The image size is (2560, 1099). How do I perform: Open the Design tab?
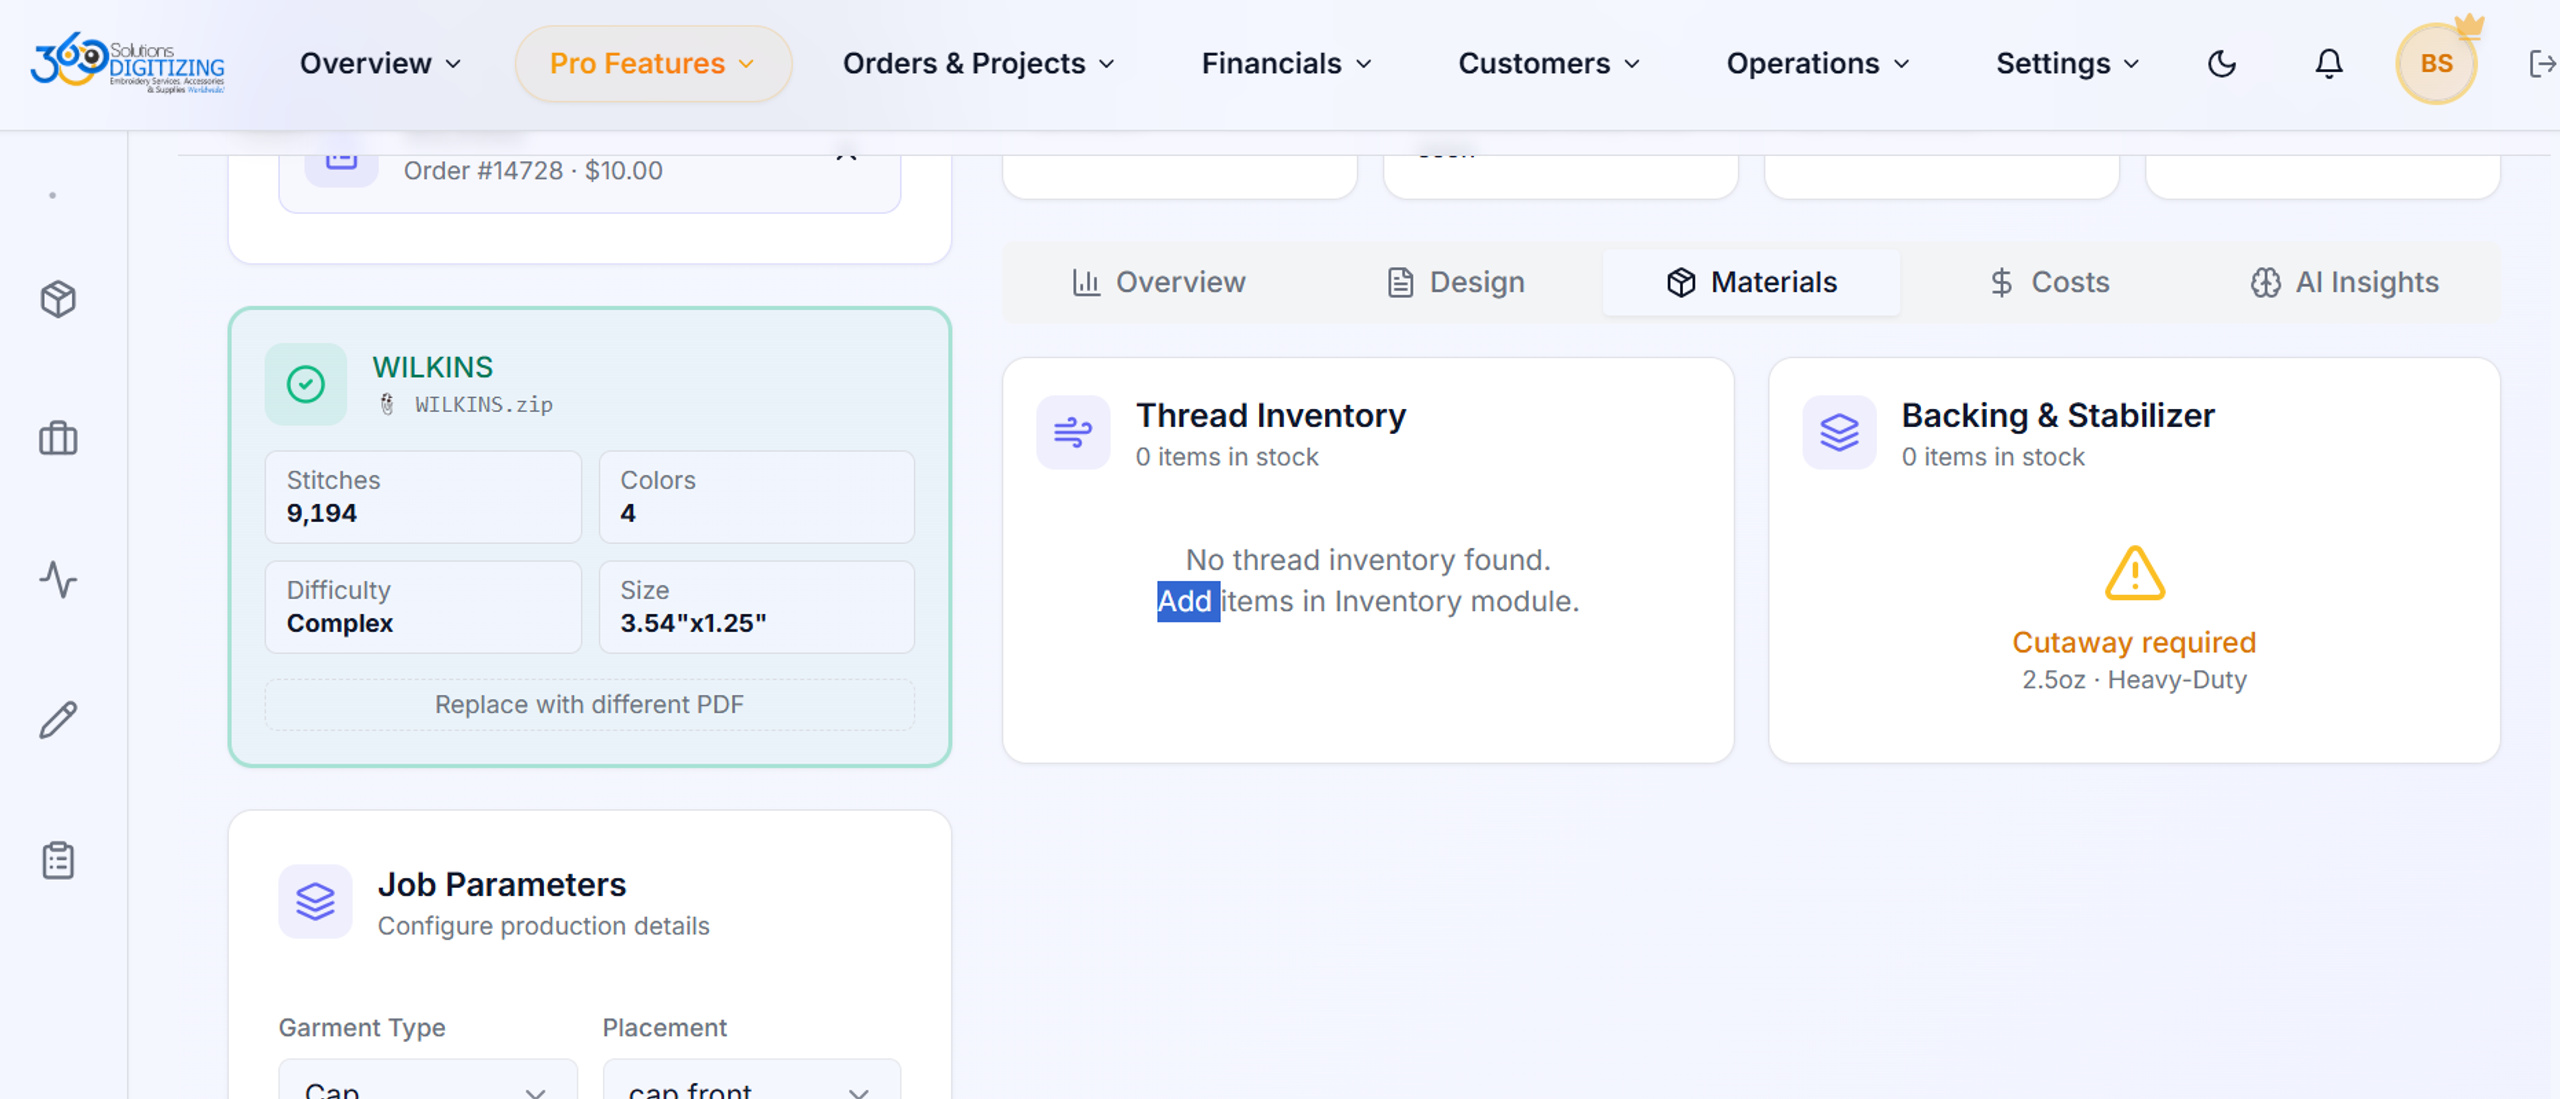[x=1455, y=283]
